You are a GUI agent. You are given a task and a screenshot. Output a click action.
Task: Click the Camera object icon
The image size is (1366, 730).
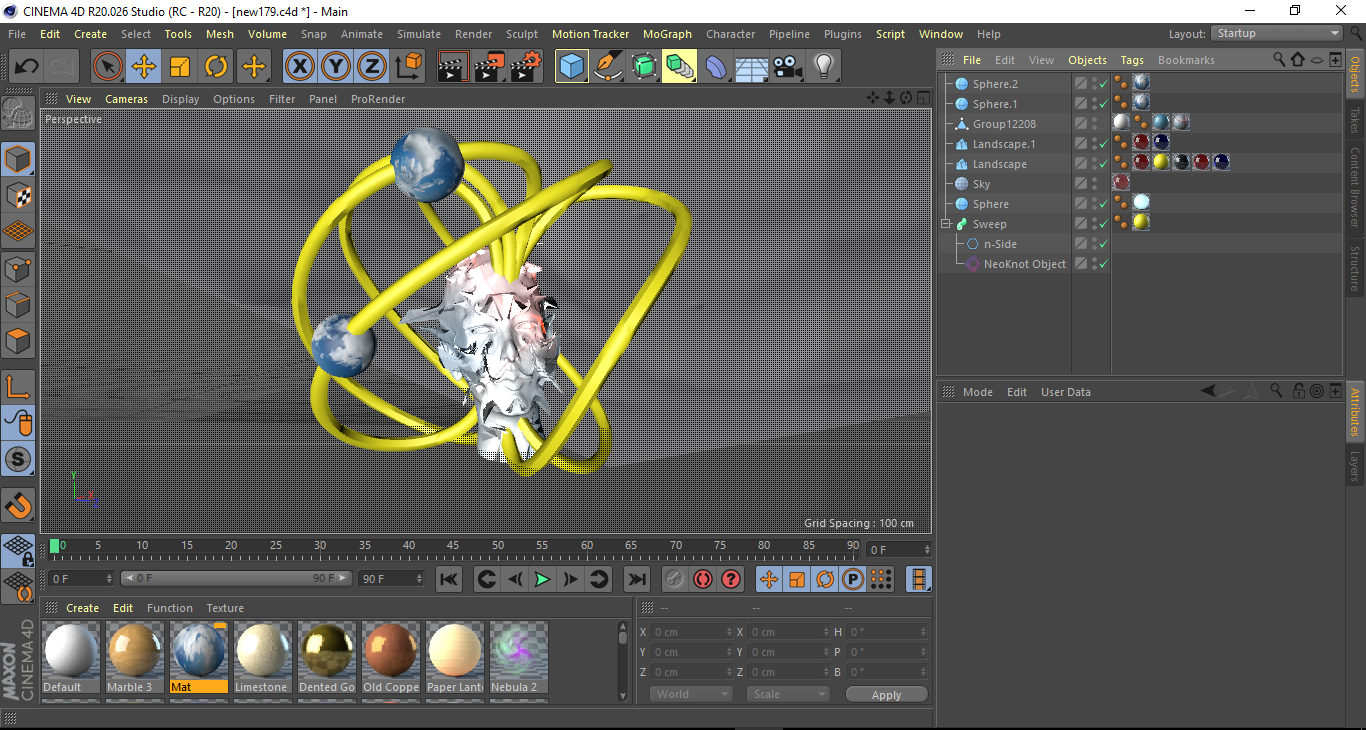click(787, 67)
